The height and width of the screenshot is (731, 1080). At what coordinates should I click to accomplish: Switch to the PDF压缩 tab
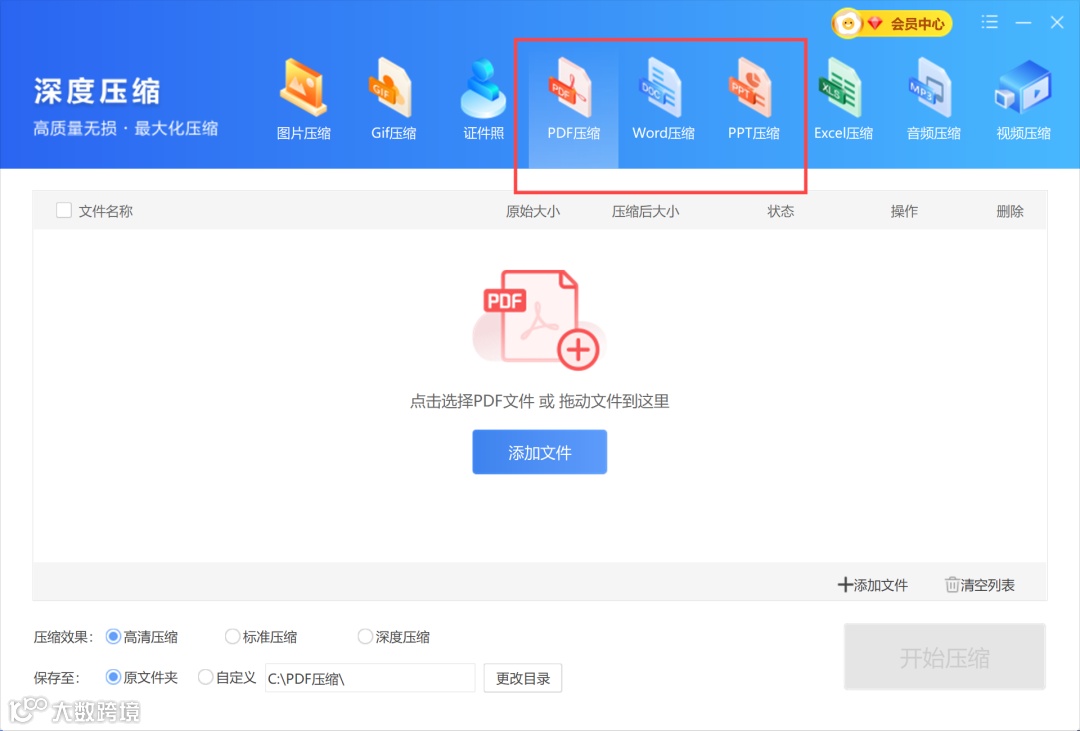[x=573, y=99]
